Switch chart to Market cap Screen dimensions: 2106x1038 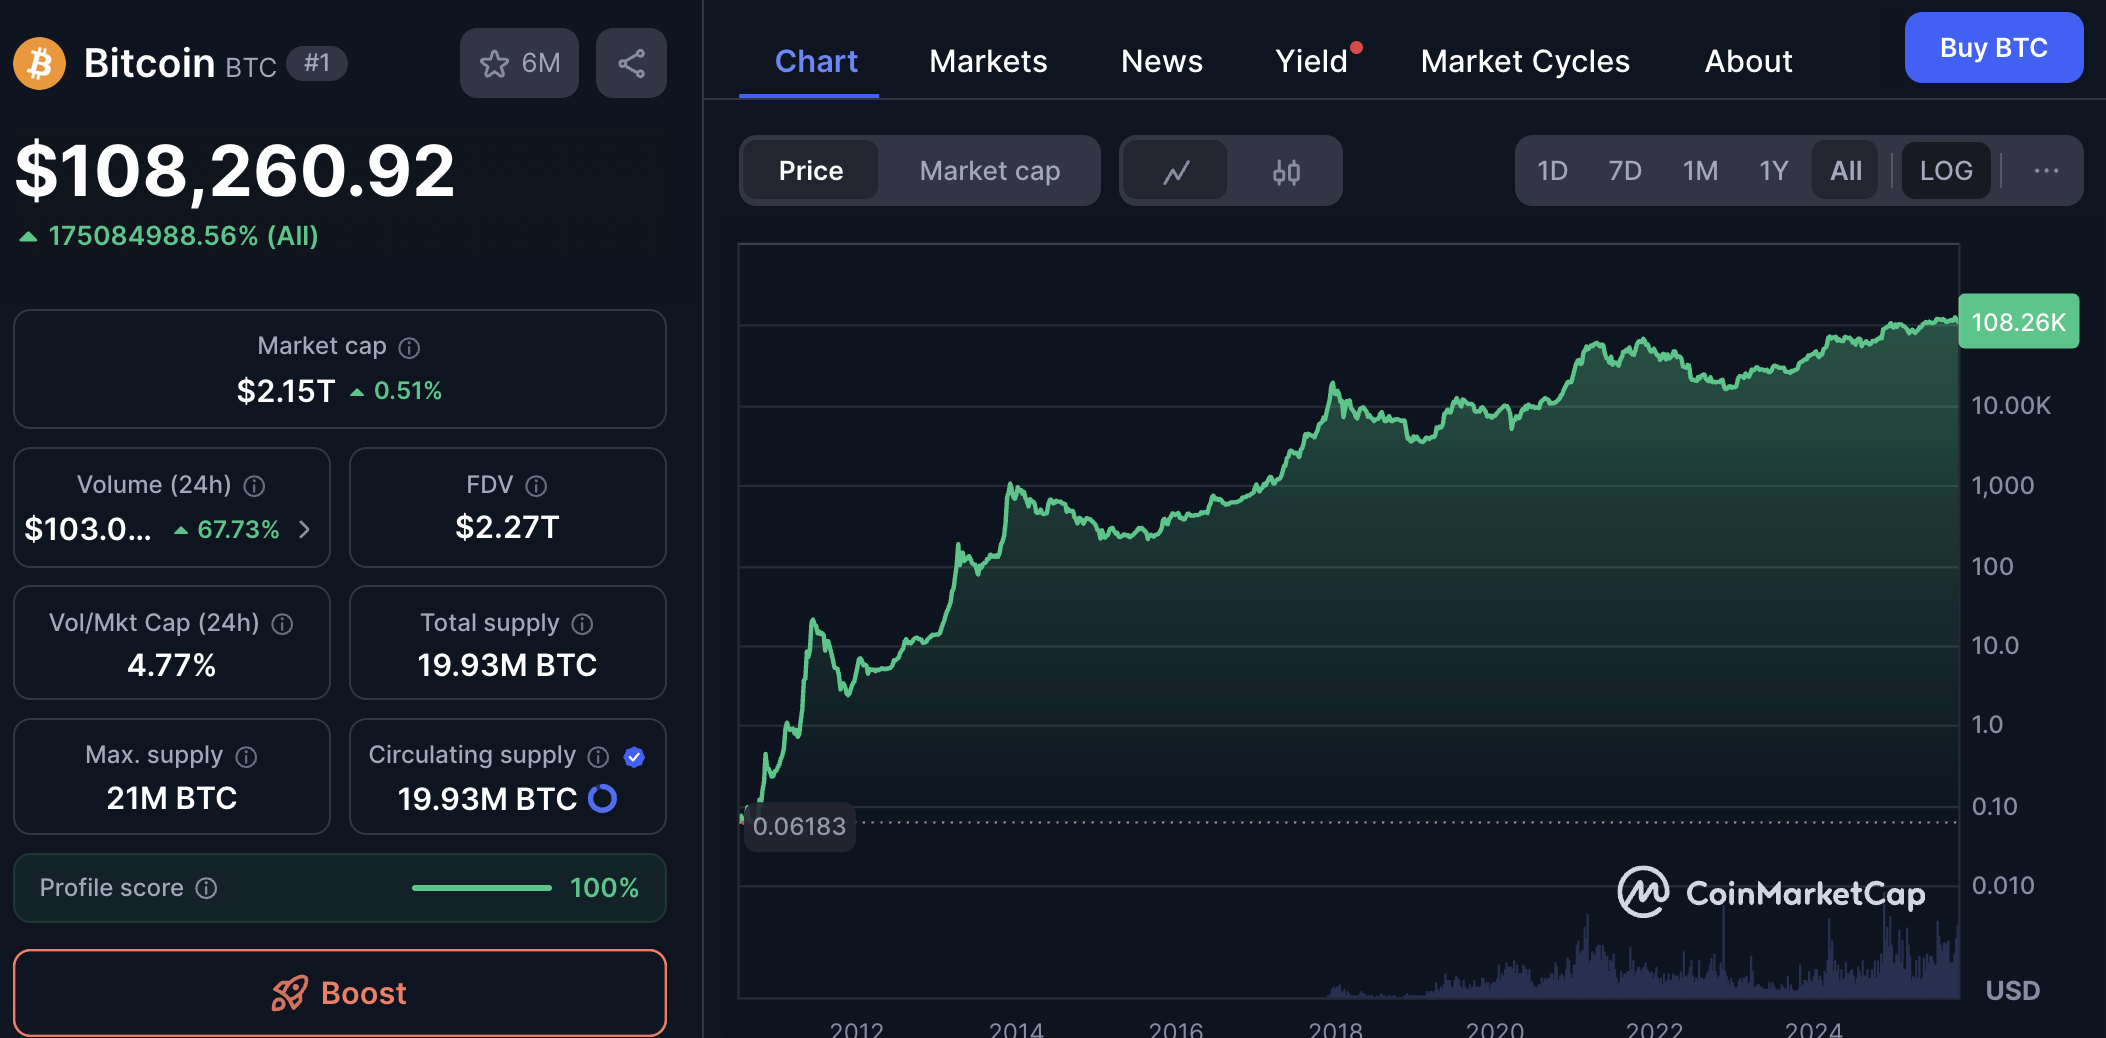pos(989,171)
